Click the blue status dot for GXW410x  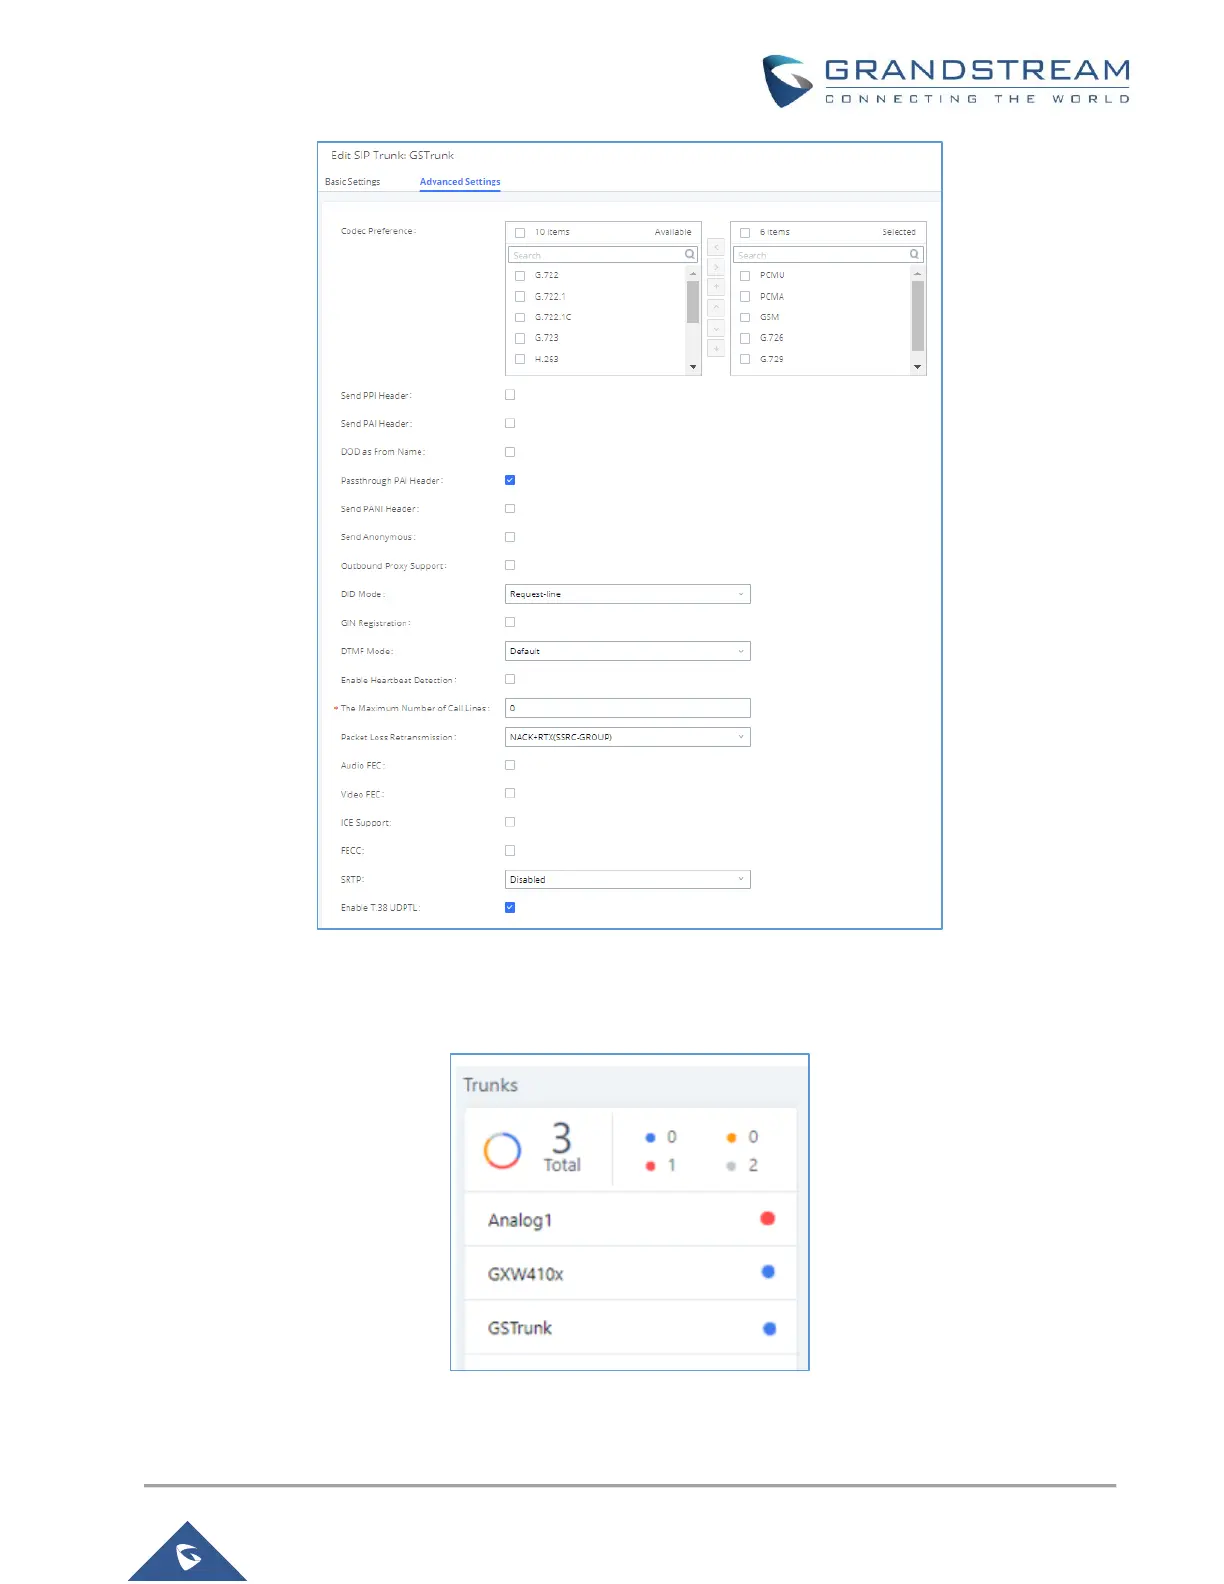[x=768, y=1272]
